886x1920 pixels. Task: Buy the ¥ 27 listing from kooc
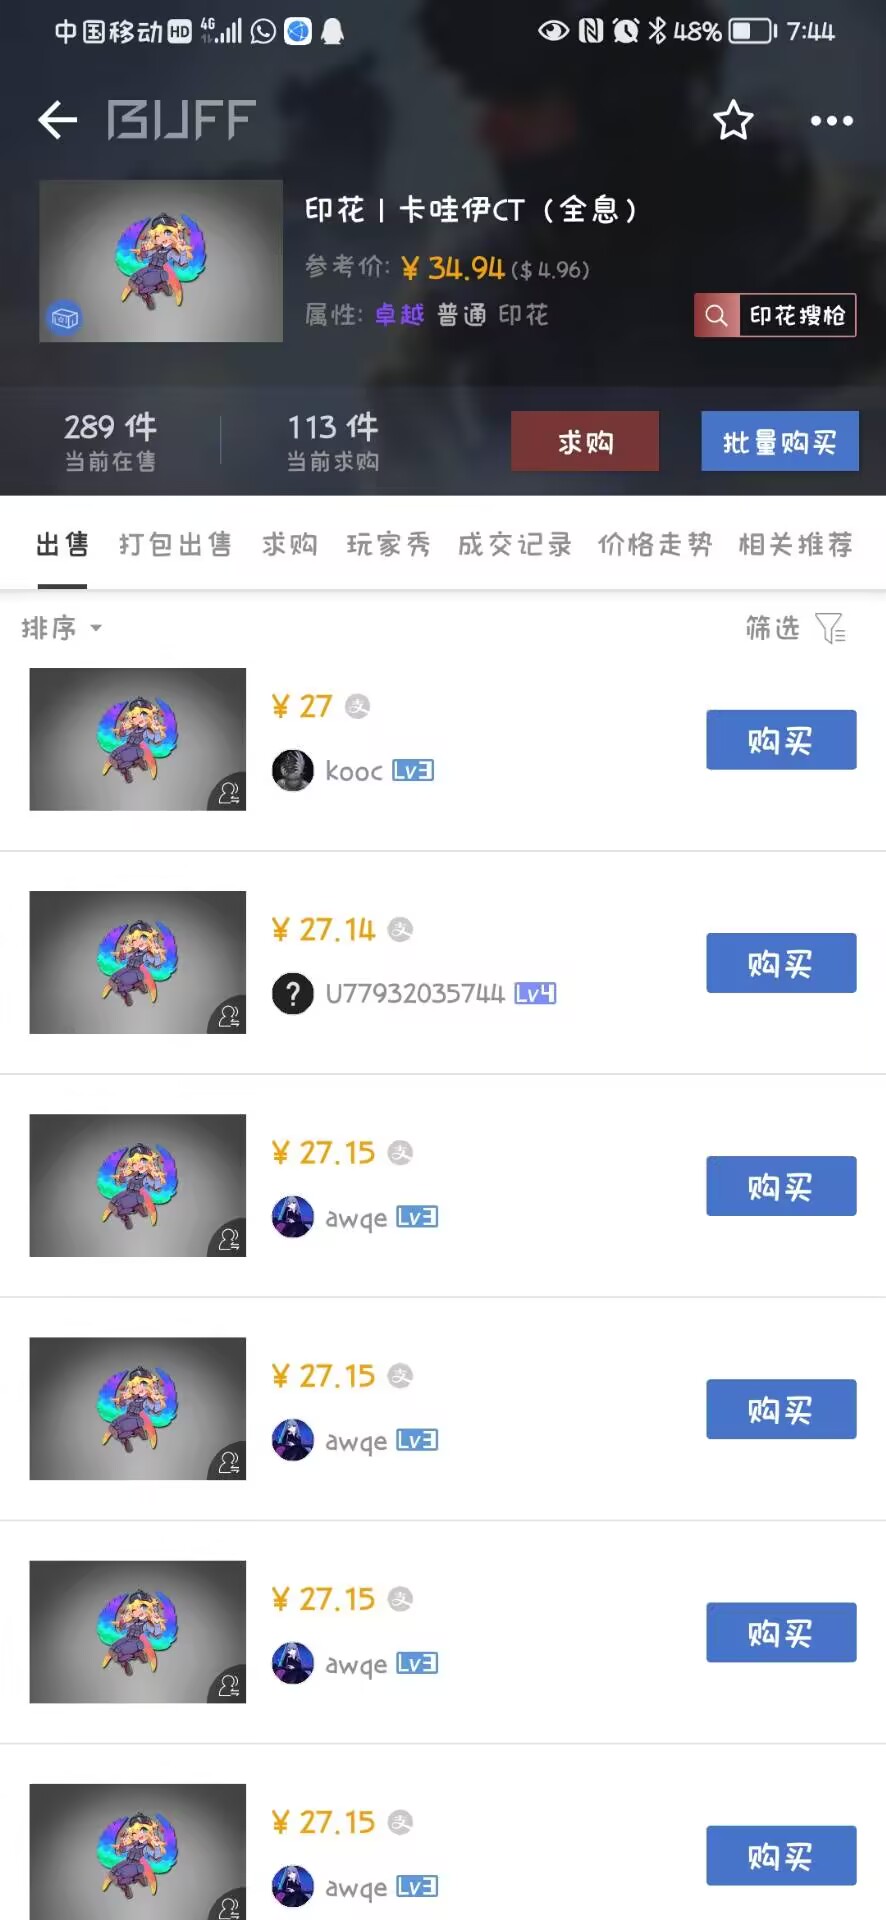click(781, 740)
